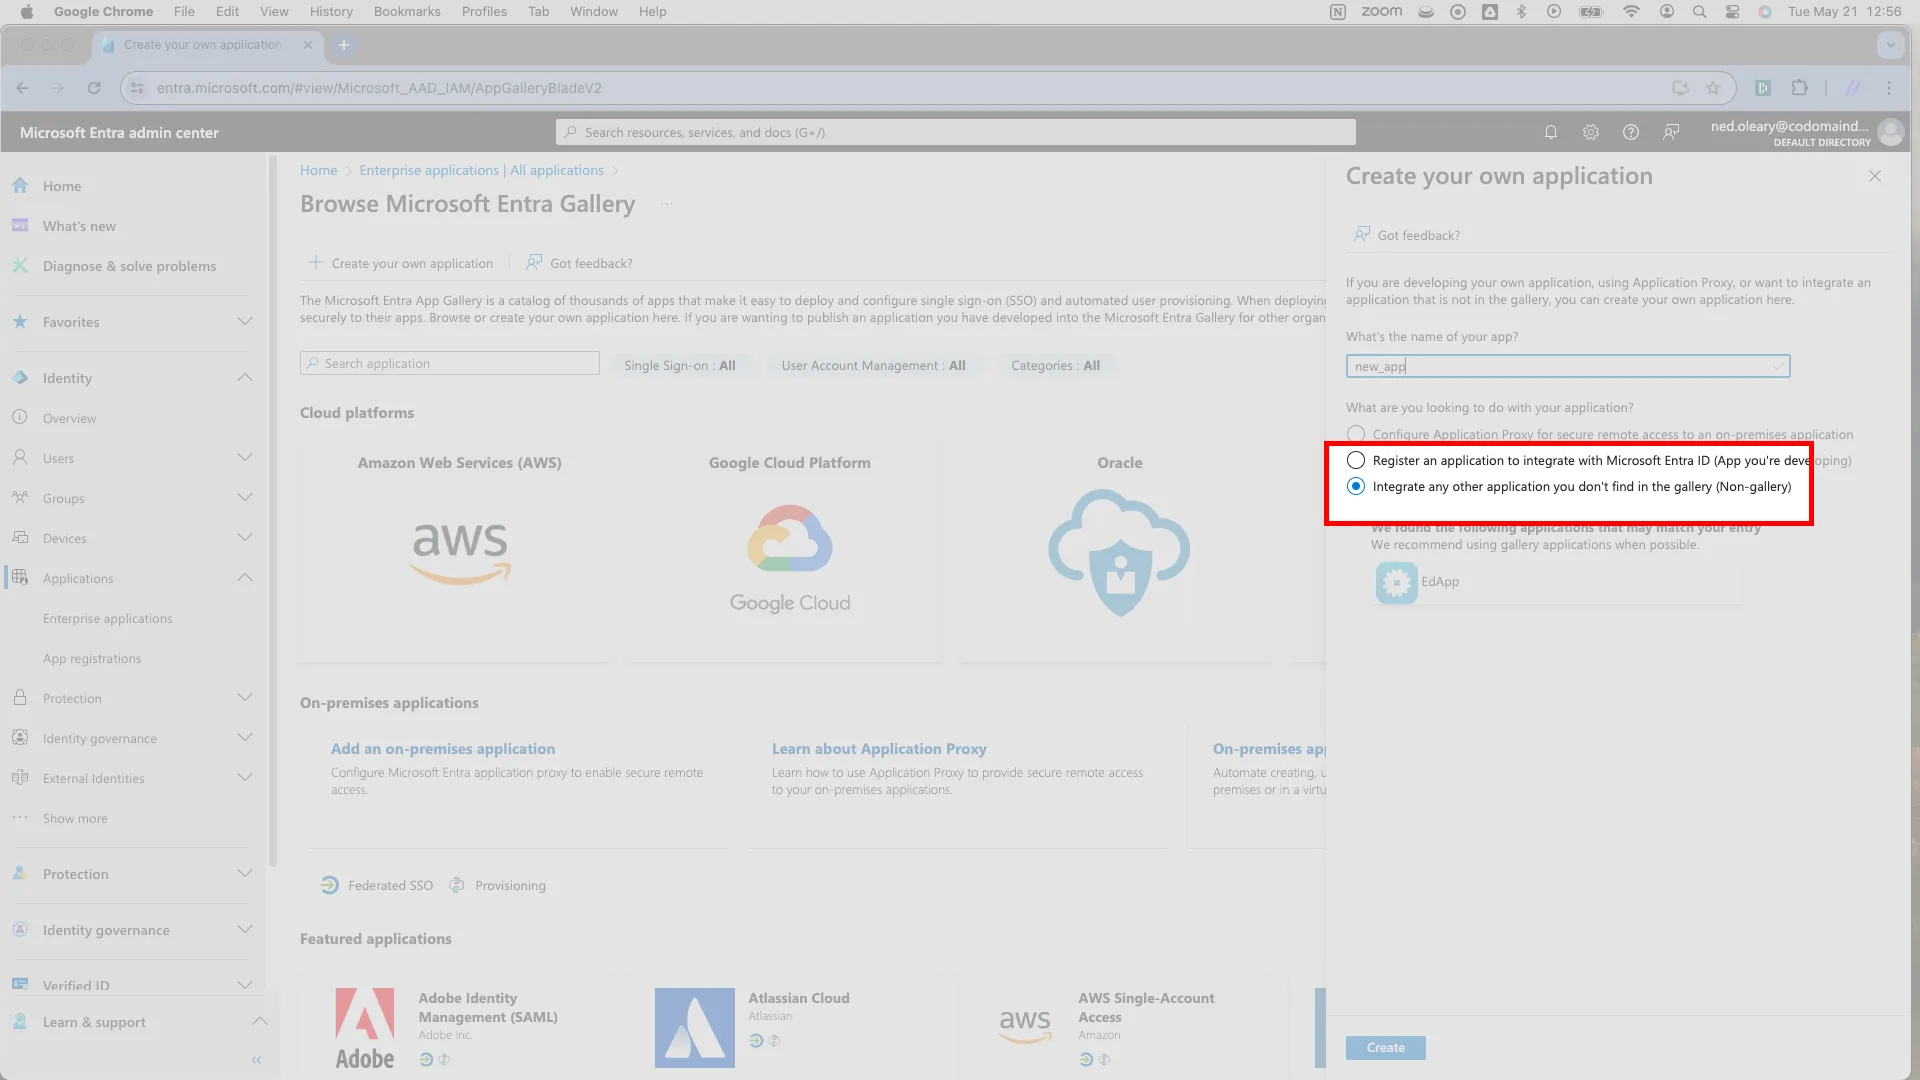Open App registrations in sidebar

click(x=92, y=659)
